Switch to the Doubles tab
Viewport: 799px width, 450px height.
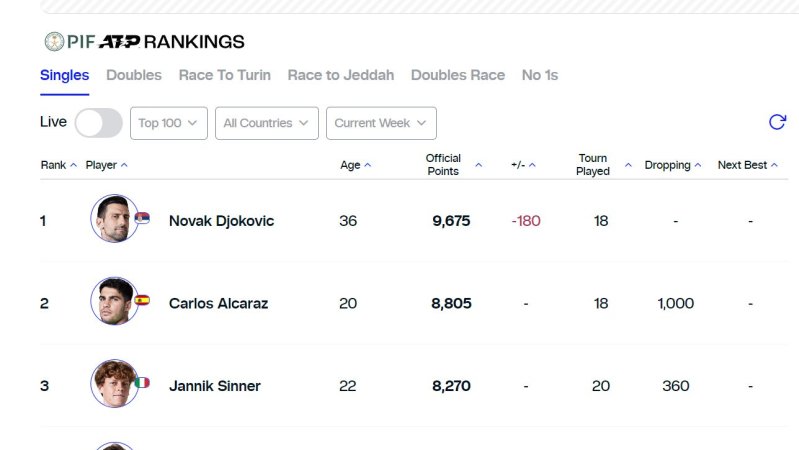coord(134,75)
